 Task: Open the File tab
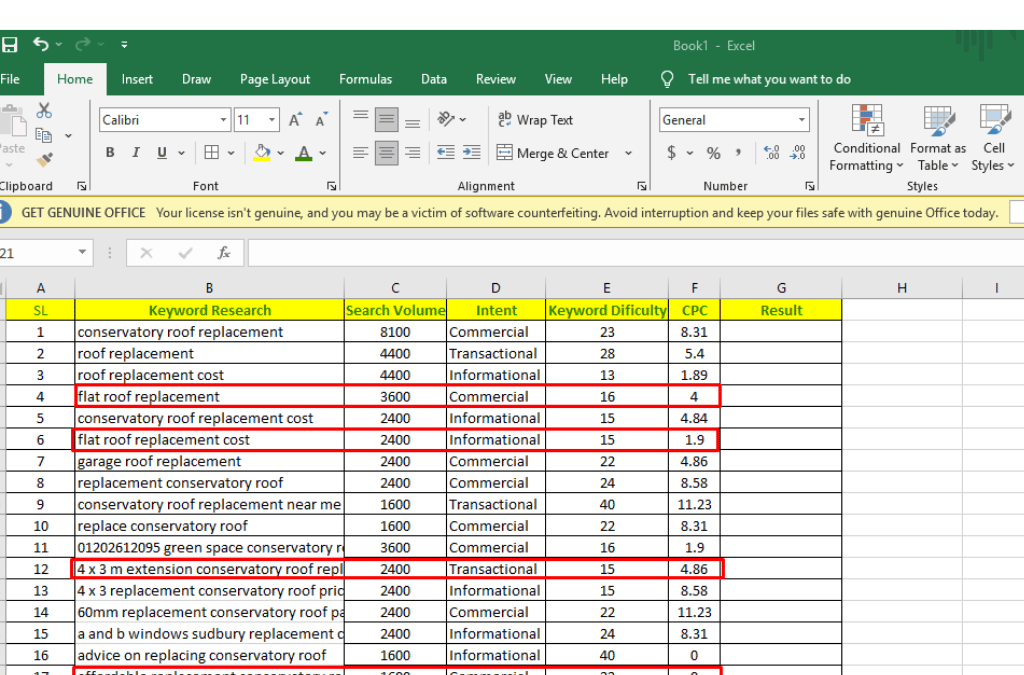coord(10,79)
